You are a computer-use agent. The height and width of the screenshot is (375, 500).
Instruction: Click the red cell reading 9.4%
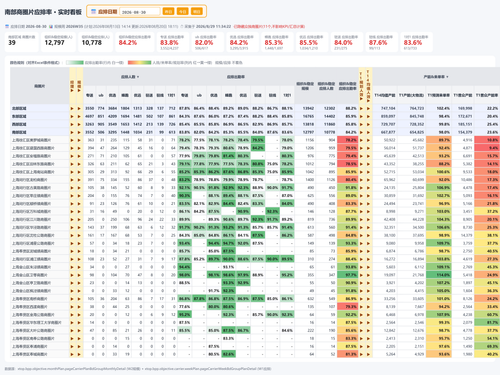click(487, 148)
